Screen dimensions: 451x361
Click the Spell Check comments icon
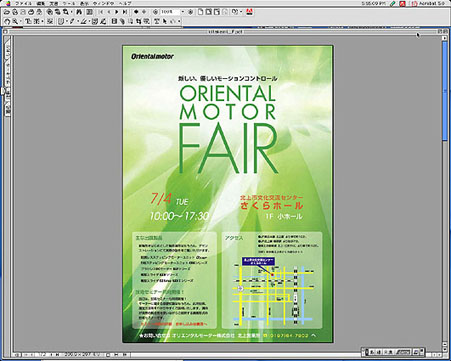95,21
